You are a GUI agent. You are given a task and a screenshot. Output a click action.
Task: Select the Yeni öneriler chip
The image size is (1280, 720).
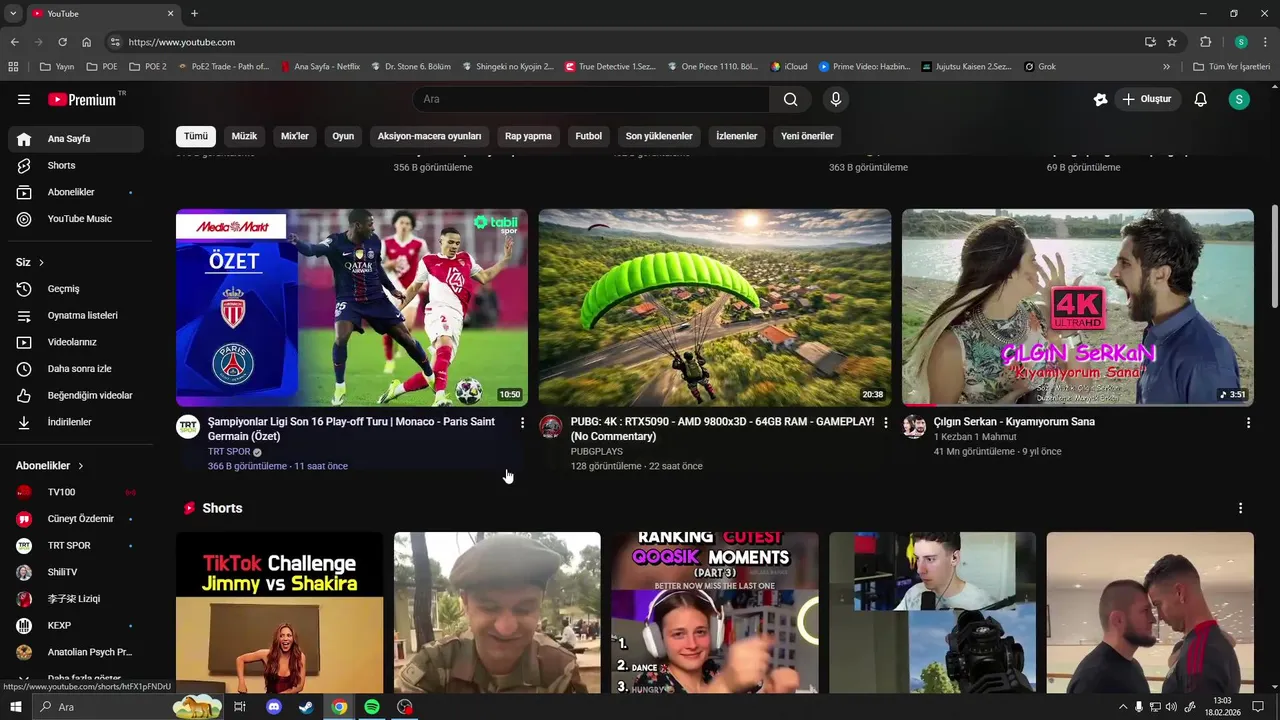807,136
